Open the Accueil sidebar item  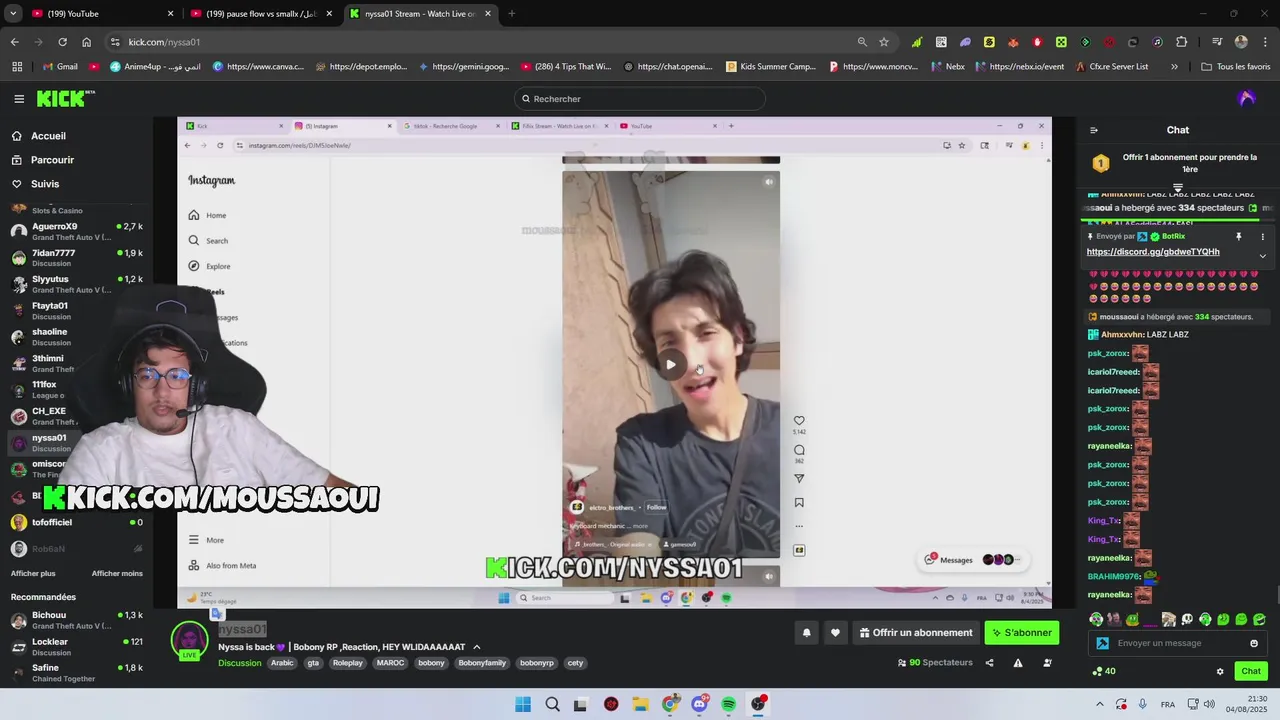tap(48, 136)
